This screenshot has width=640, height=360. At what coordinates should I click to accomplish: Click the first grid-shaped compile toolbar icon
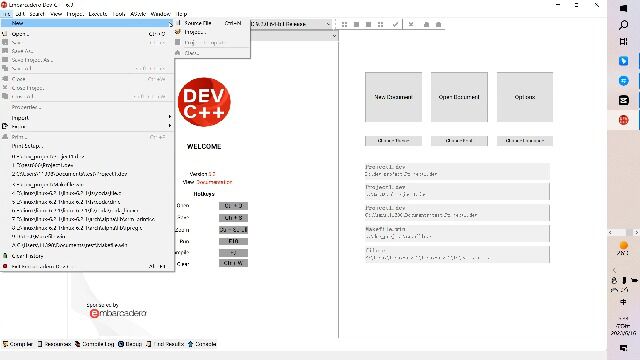click(x=344, y=24)
